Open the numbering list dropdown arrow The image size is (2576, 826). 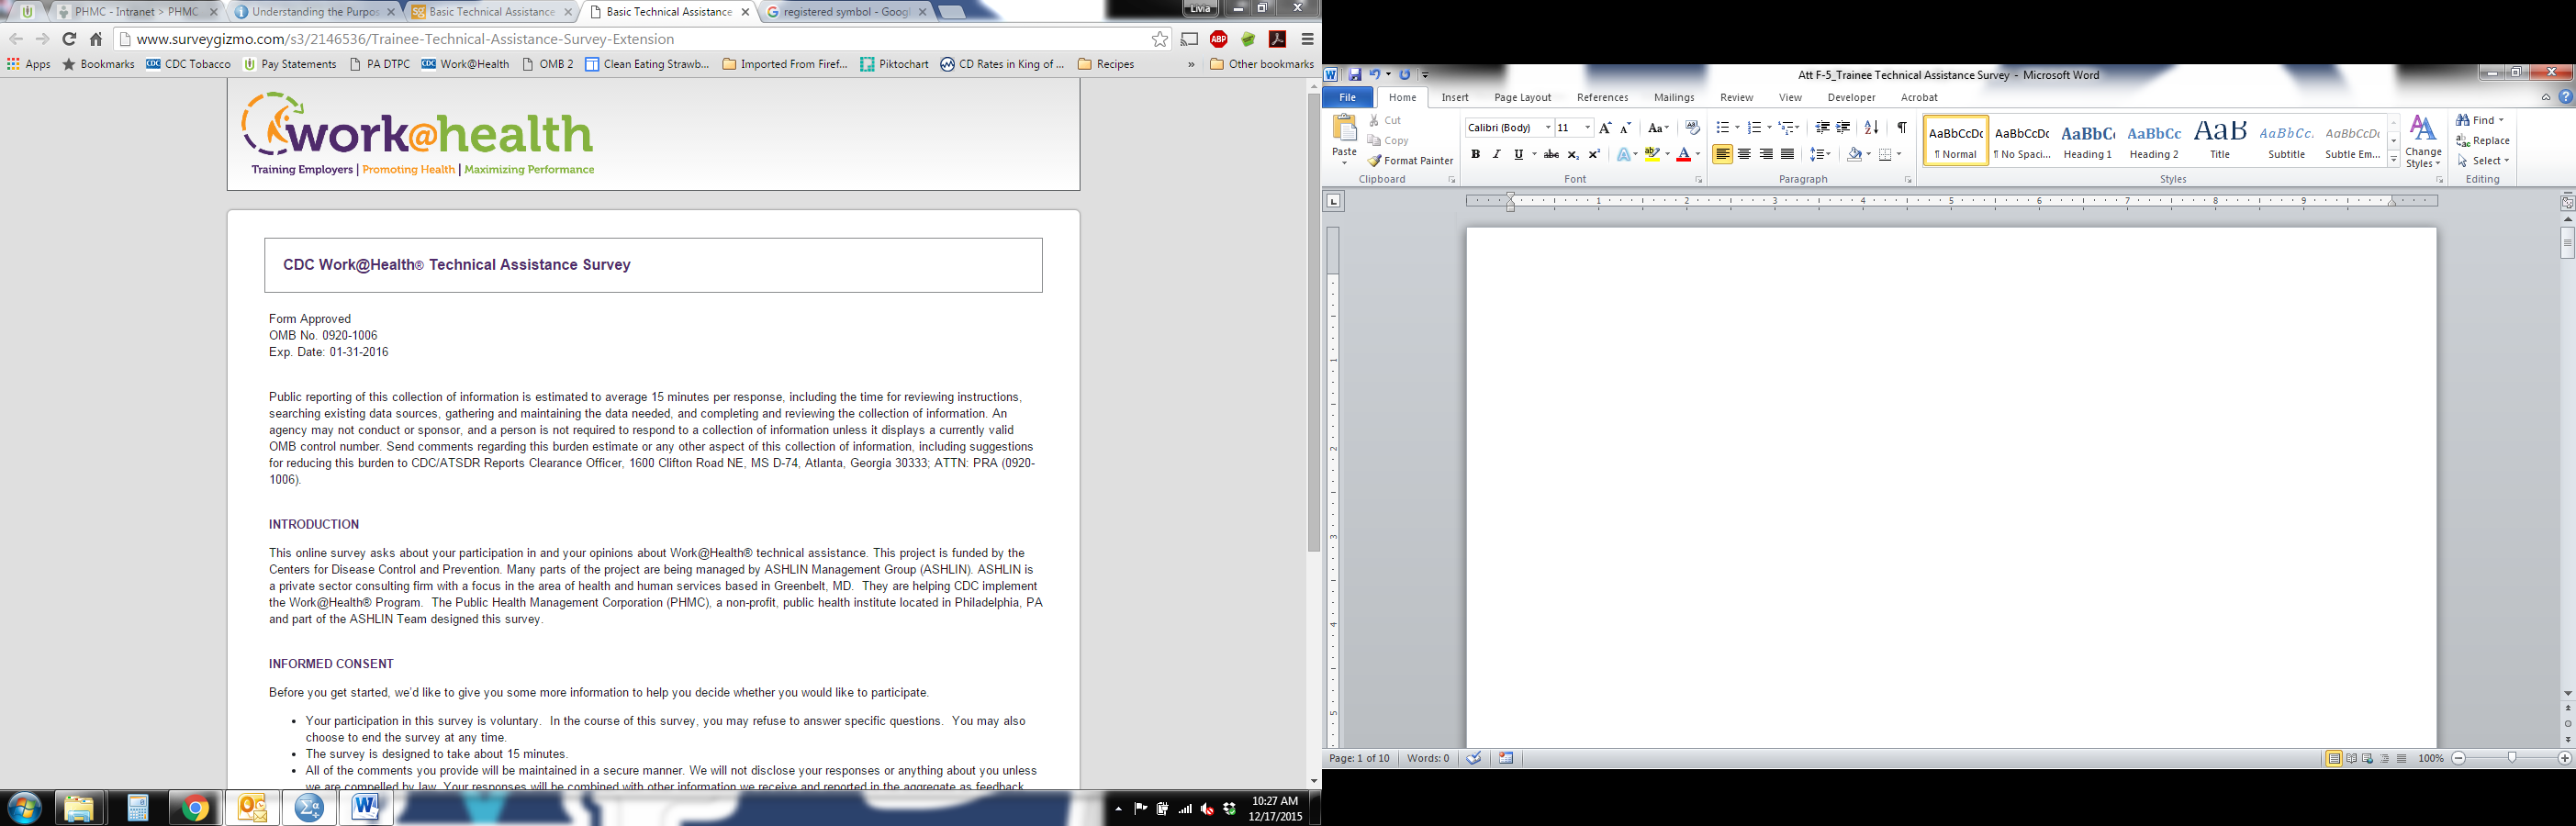(1769, 128)
